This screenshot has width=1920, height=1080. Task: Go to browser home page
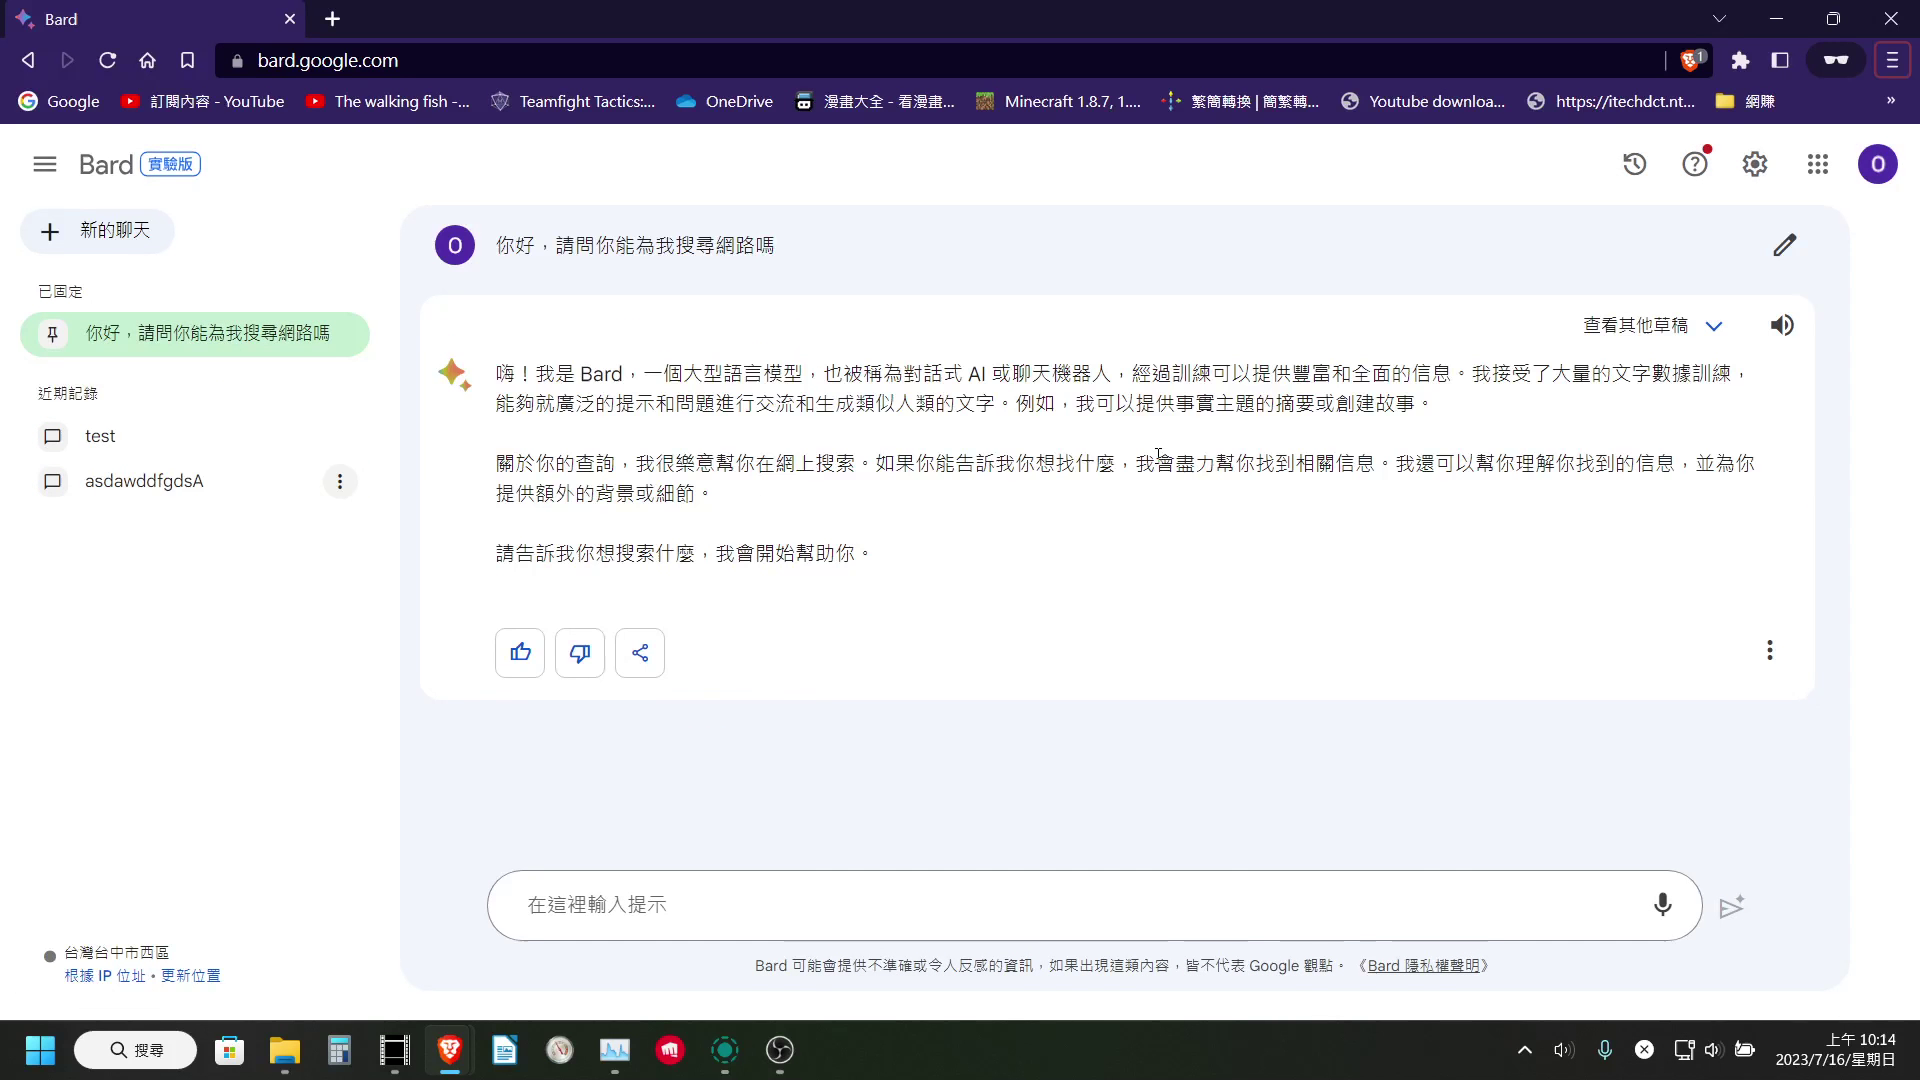pos(148,61)
